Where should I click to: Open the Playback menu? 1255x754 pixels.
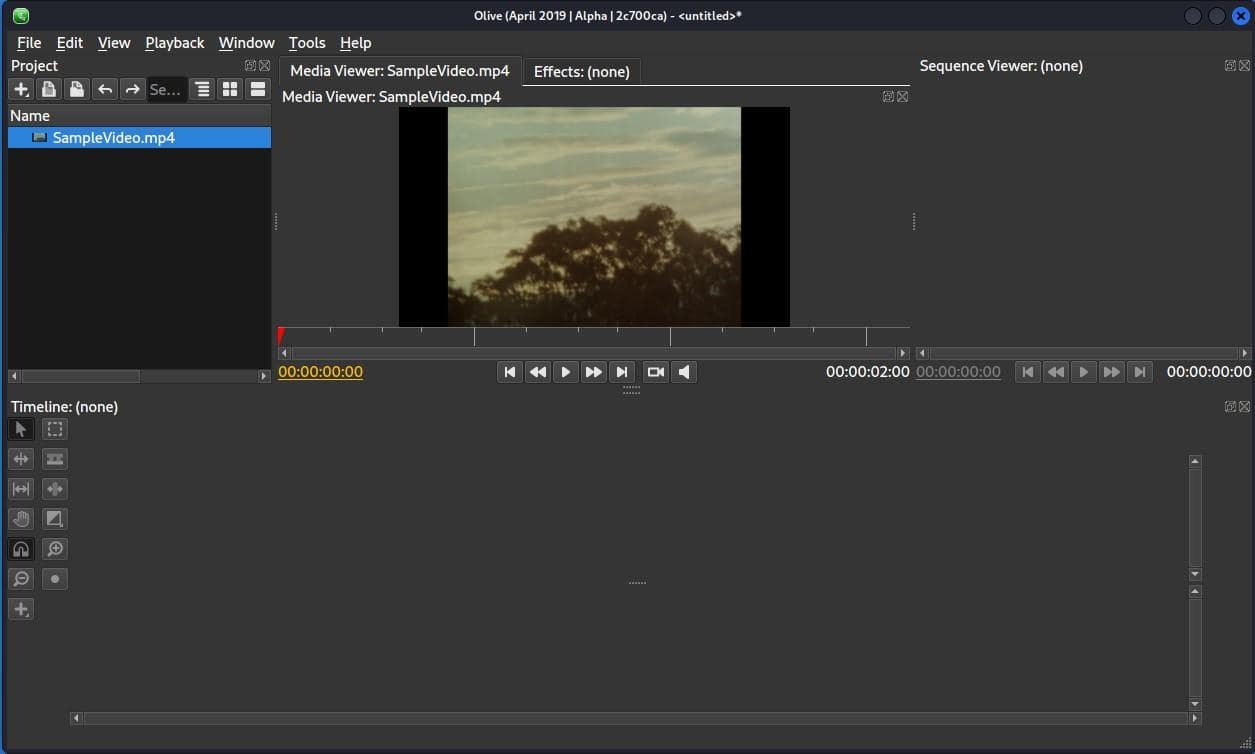(x=175, y=43)
